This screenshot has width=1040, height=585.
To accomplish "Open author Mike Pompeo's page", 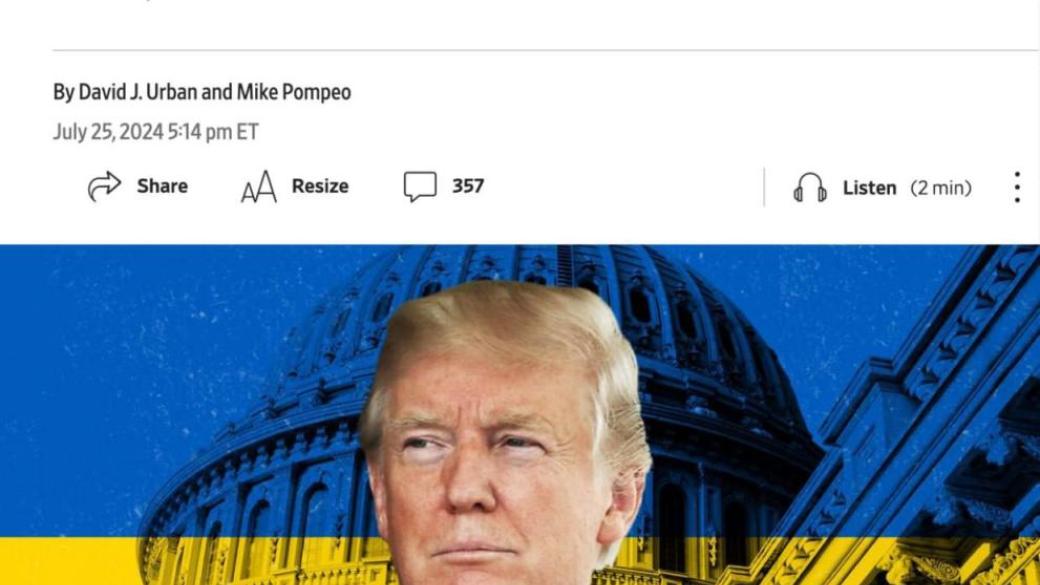I will [294, 92].
